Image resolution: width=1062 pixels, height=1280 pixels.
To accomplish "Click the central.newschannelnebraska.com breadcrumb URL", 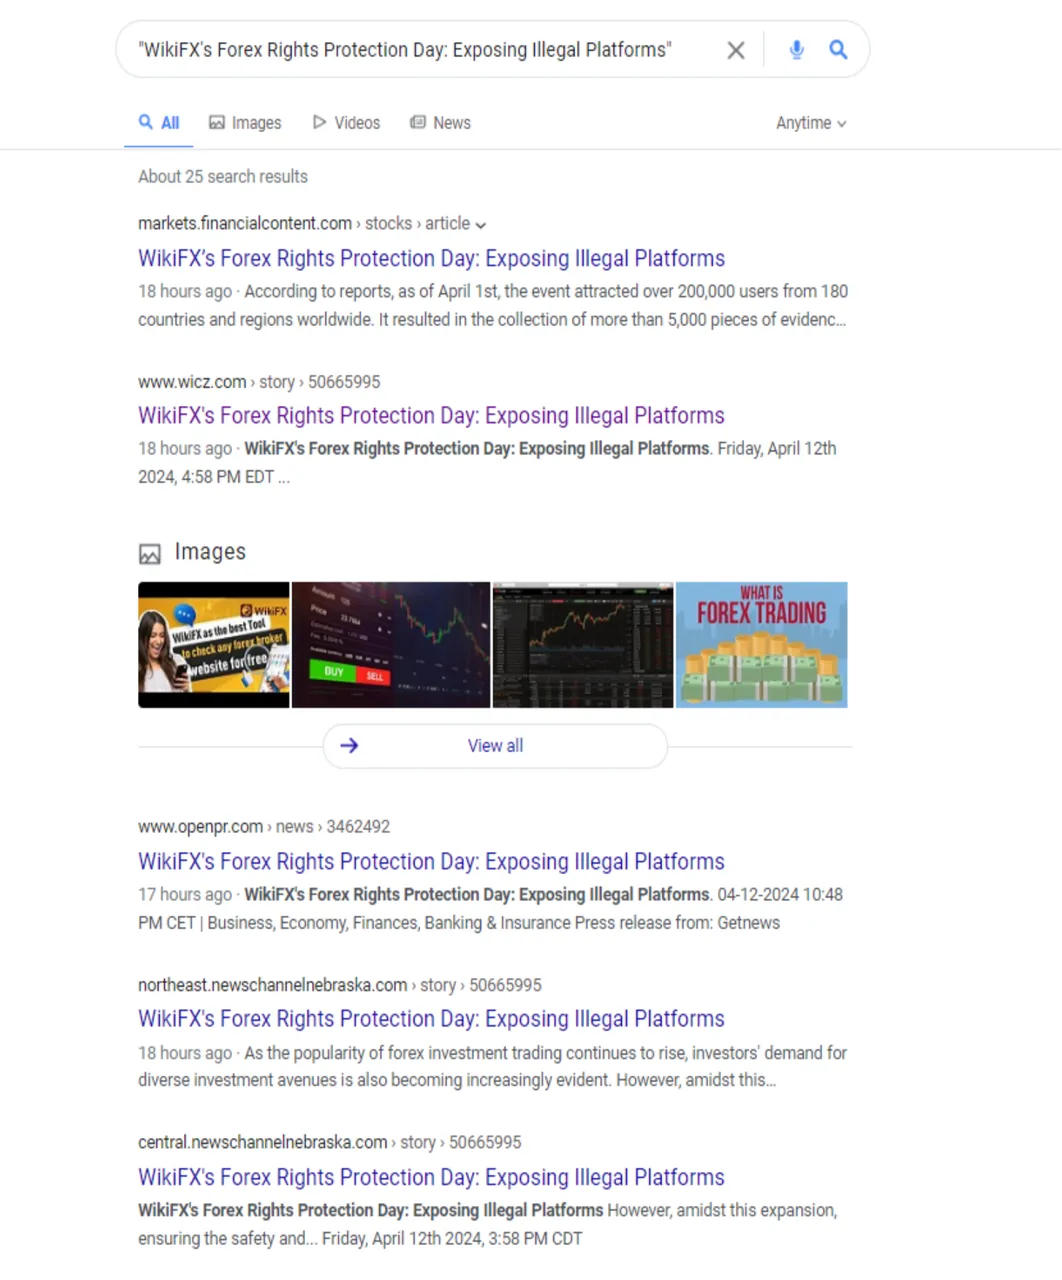I will pyautogui.click(x=330, y=1142).
